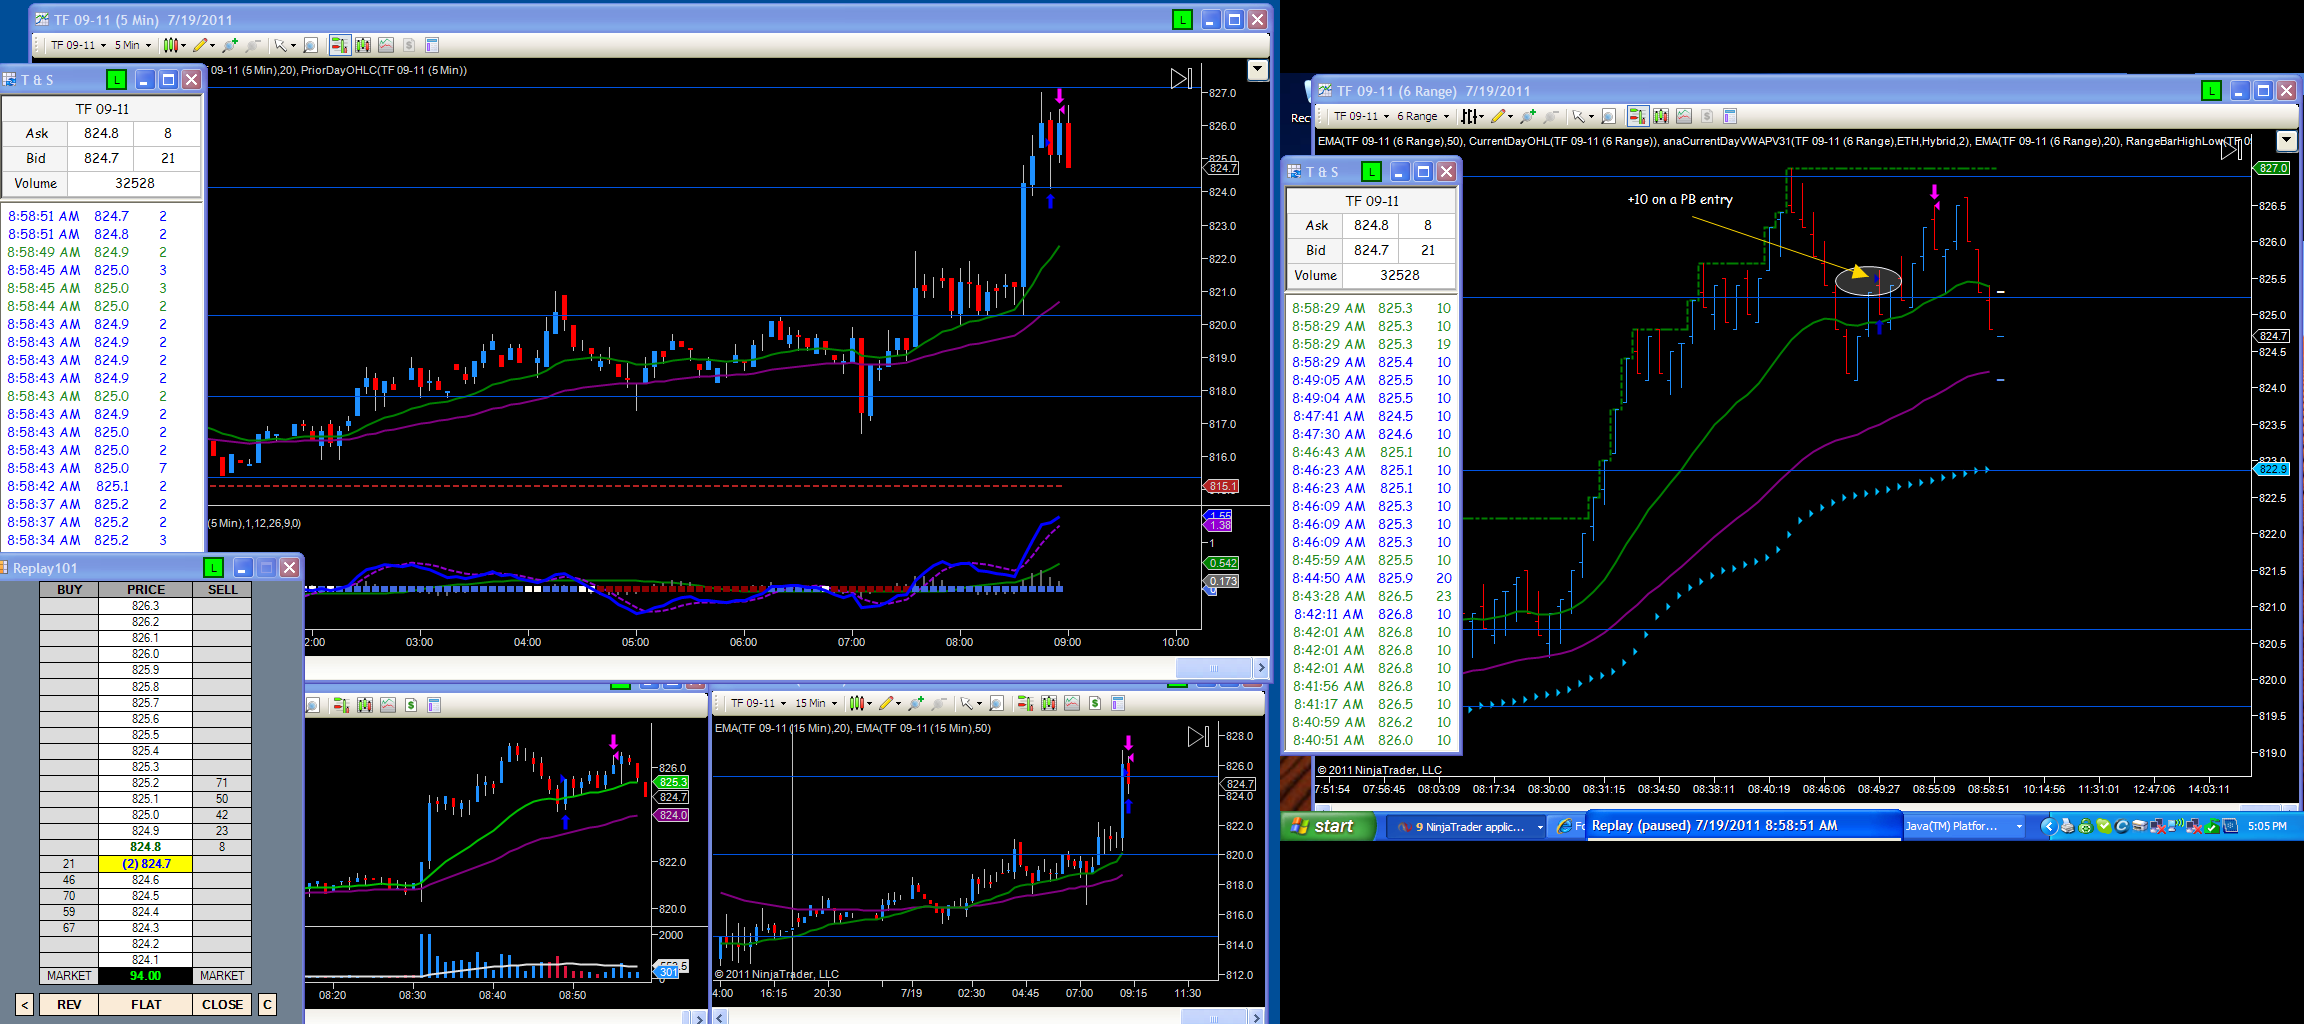This screenshot has height=1024, width=2304.
Task: Open properties icon in 15 Min chart toolbar
Action: coord(1118,703)
